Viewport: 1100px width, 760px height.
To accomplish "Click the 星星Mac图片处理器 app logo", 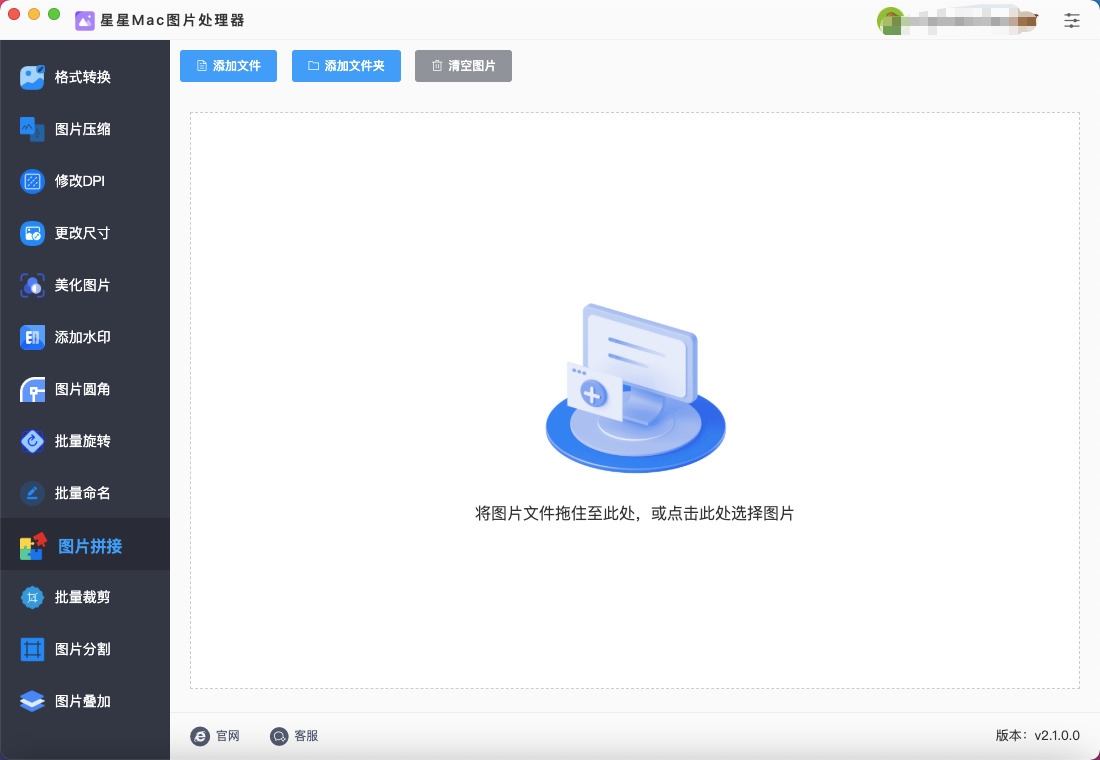I will pos(85,20).
